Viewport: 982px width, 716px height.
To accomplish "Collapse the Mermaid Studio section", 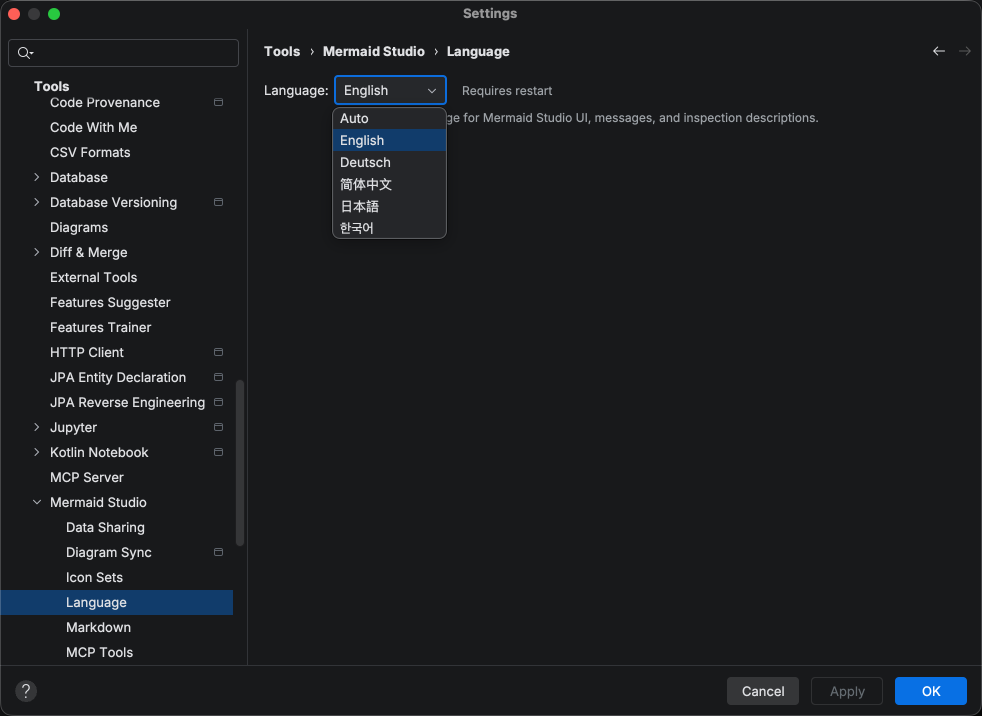I will pos(36,502).
